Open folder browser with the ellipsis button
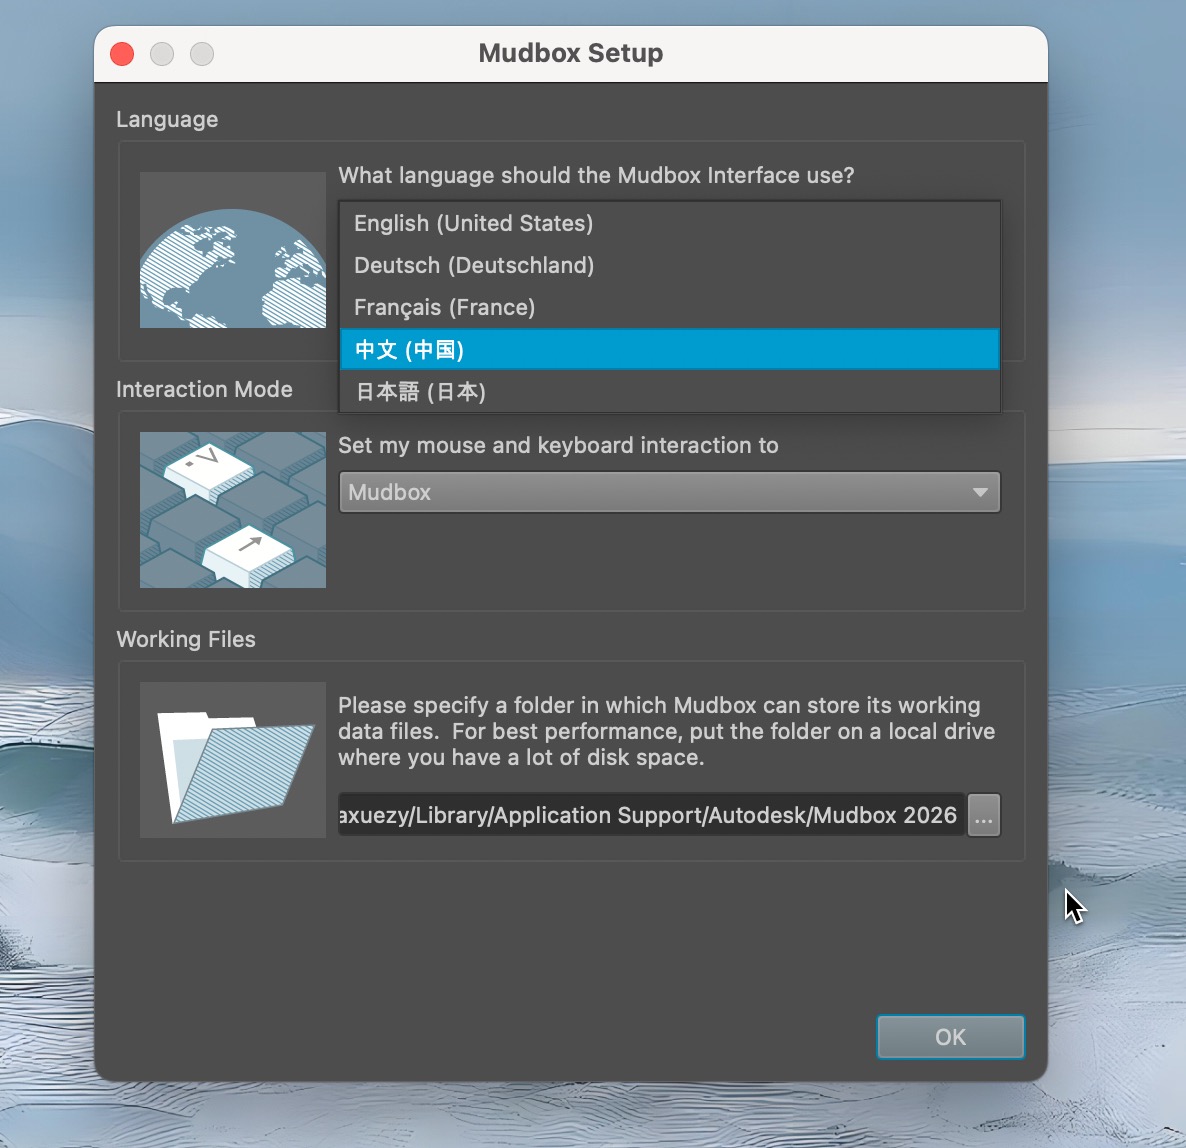 pyautogui.click(x=984, y=815)
